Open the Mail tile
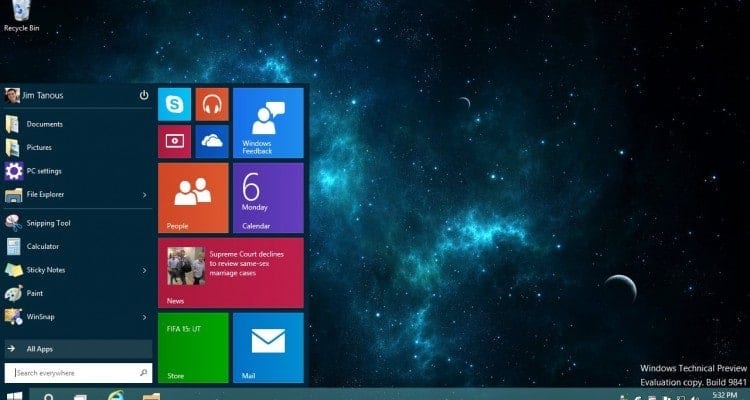 [x=268, y=347]
